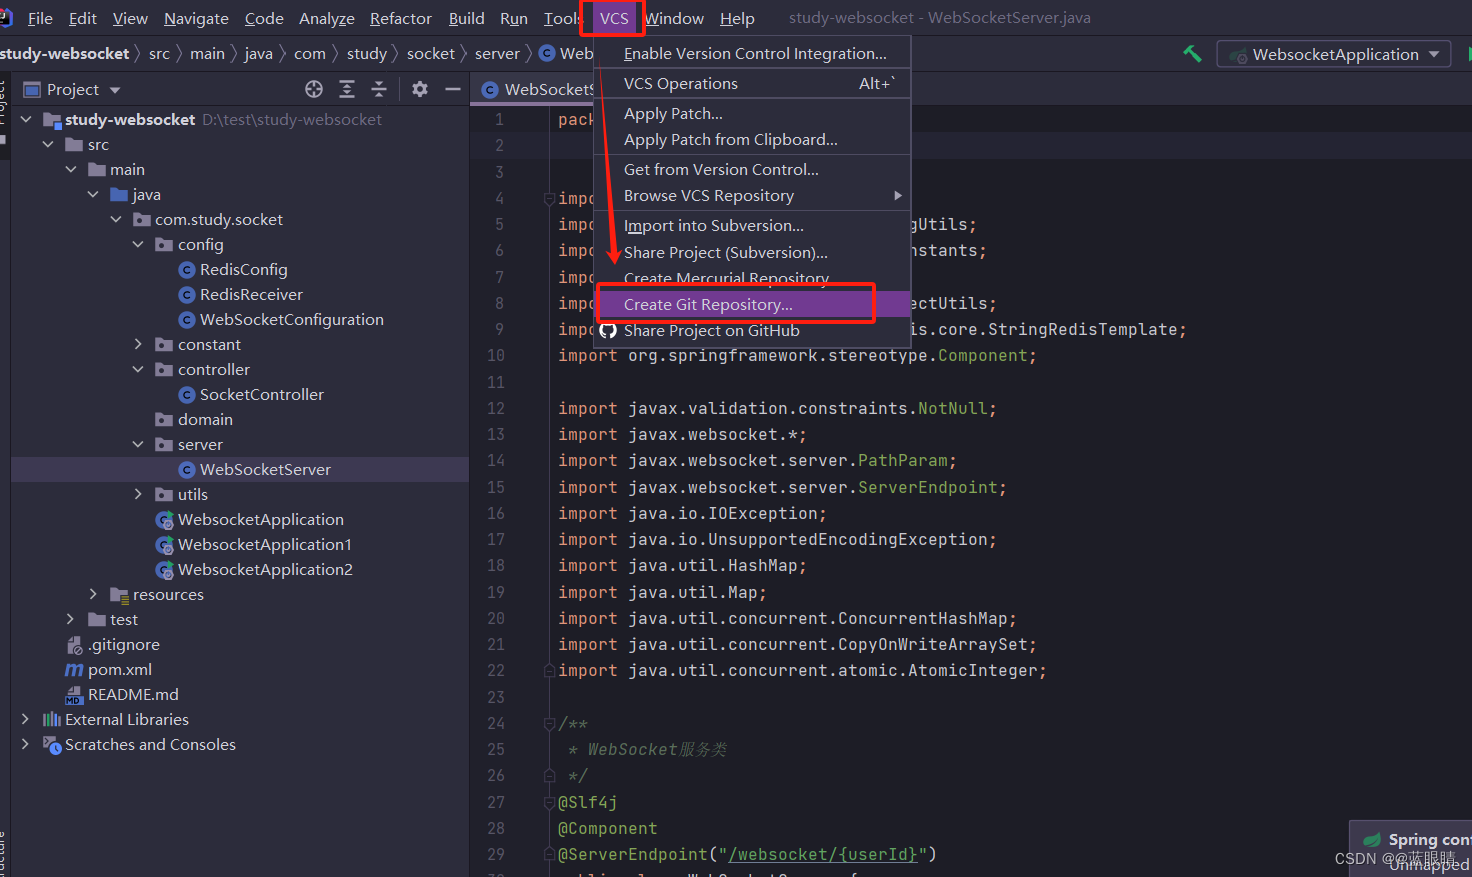1472x877 pixels.
Task: Choose Create Git Repository...
Action: [752, 304]
